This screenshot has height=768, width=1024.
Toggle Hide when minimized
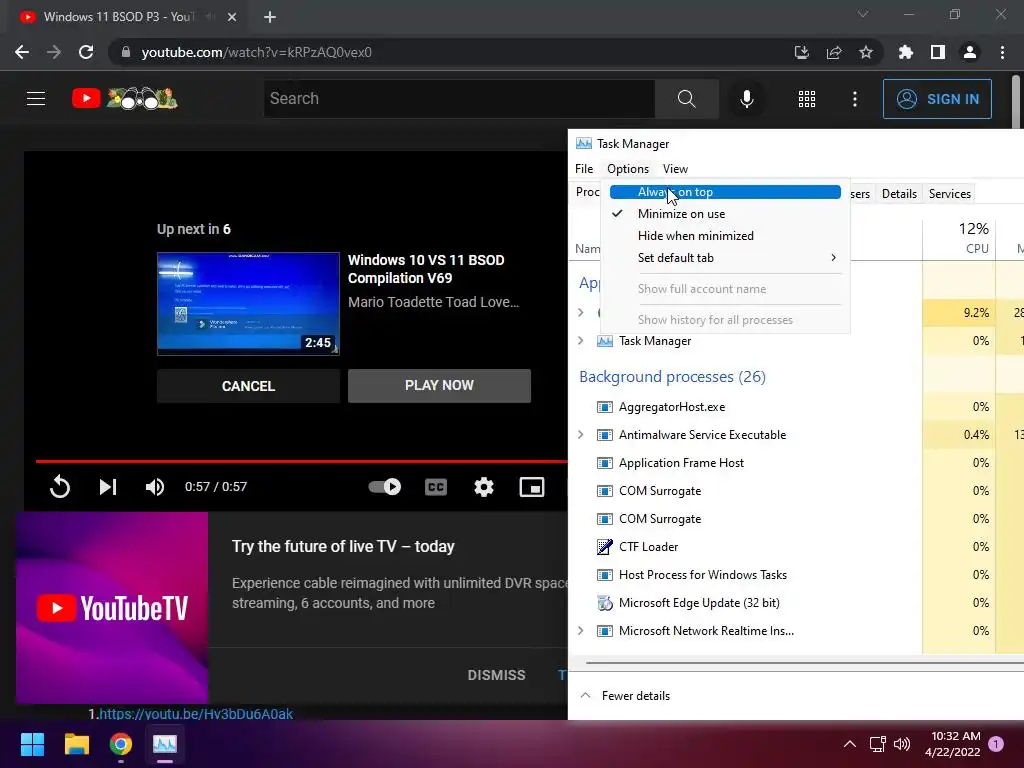[x=725, y=236]
